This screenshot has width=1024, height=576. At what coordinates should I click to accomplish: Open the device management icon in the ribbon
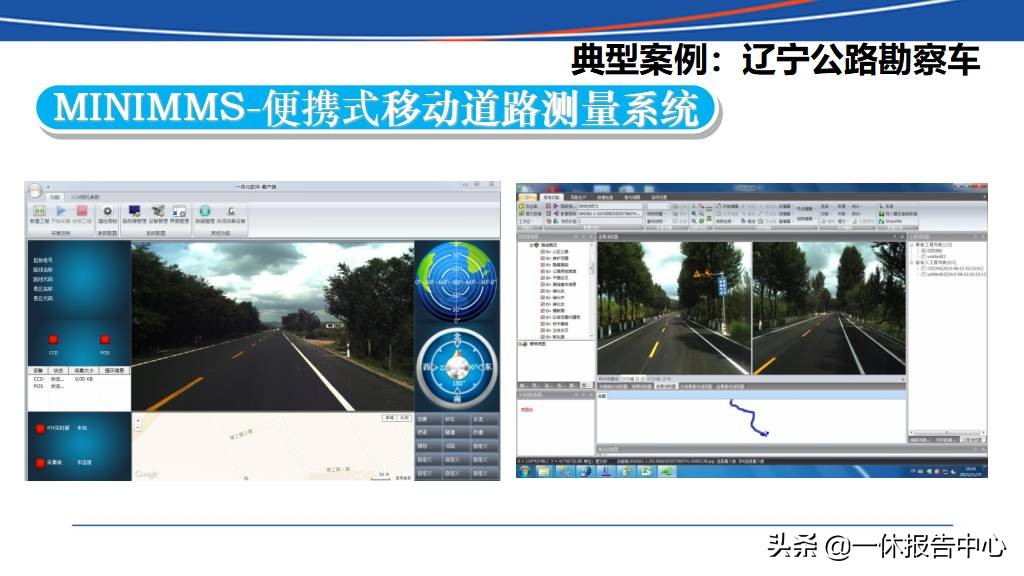point(159,211)
